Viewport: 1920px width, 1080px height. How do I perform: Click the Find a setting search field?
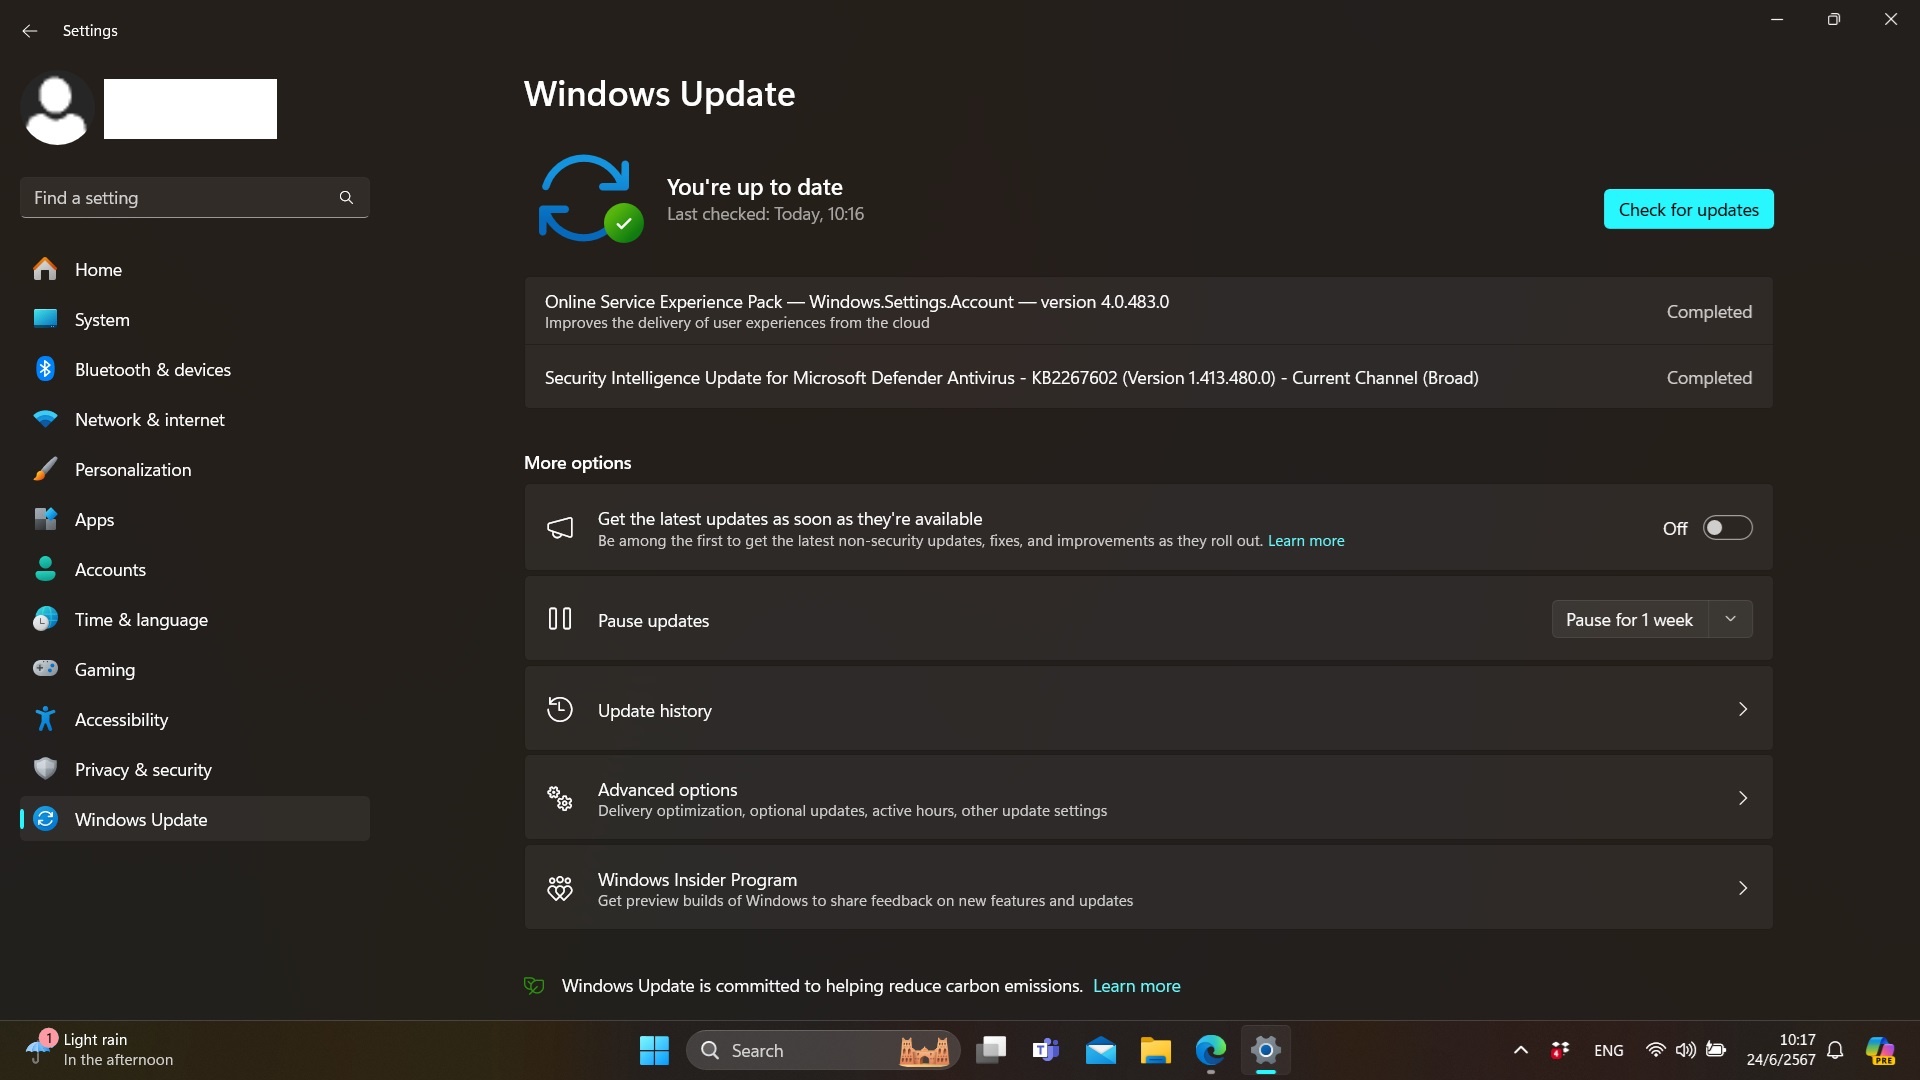(180, 198)
